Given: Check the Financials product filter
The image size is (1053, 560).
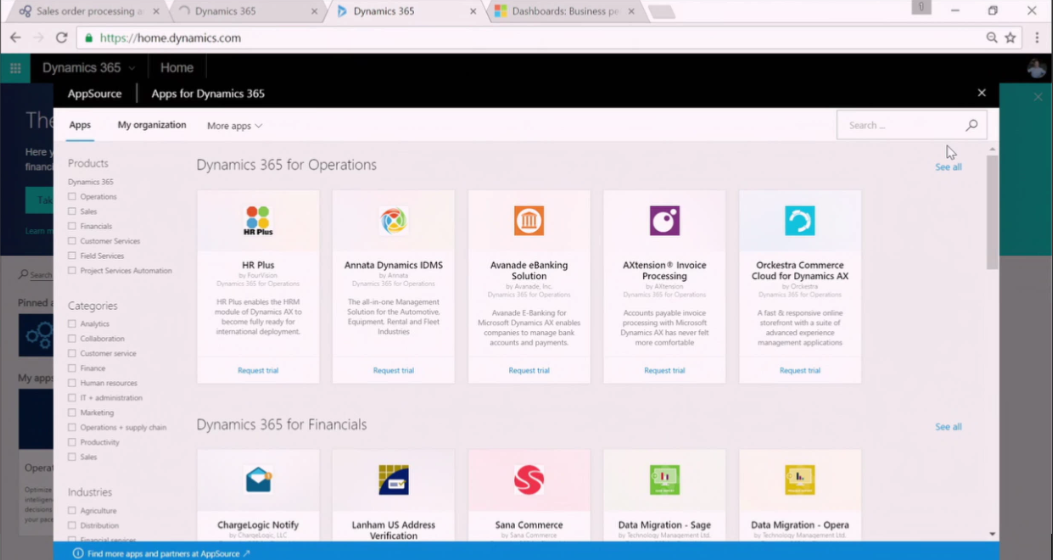Looking at the screenshot, I should [72, 226].
